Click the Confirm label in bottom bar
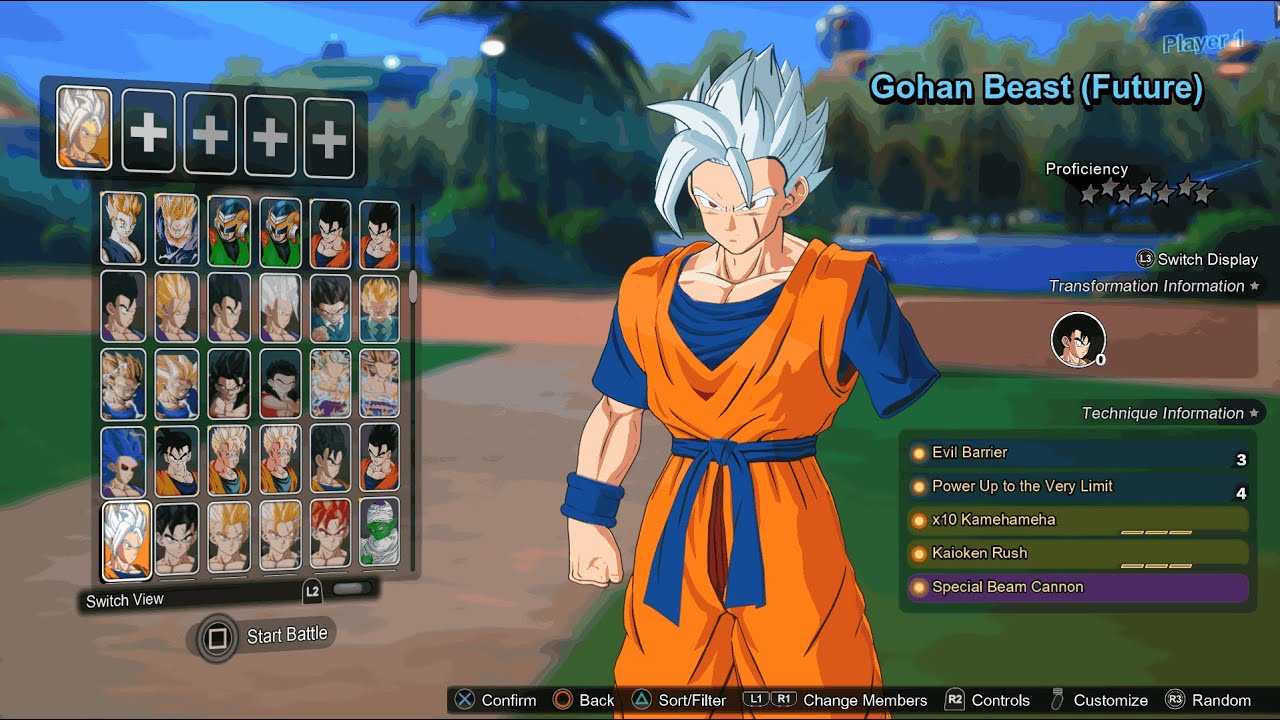 point(509,700)
